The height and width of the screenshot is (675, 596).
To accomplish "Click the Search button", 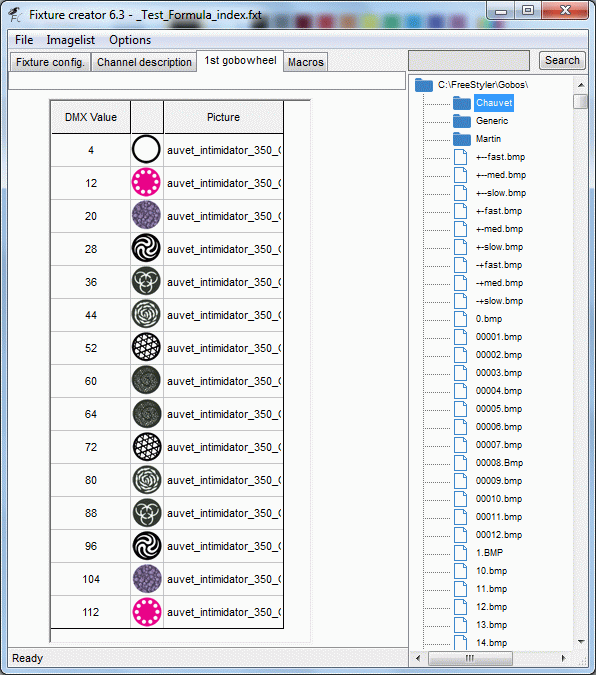I will (x=562, y=60).
